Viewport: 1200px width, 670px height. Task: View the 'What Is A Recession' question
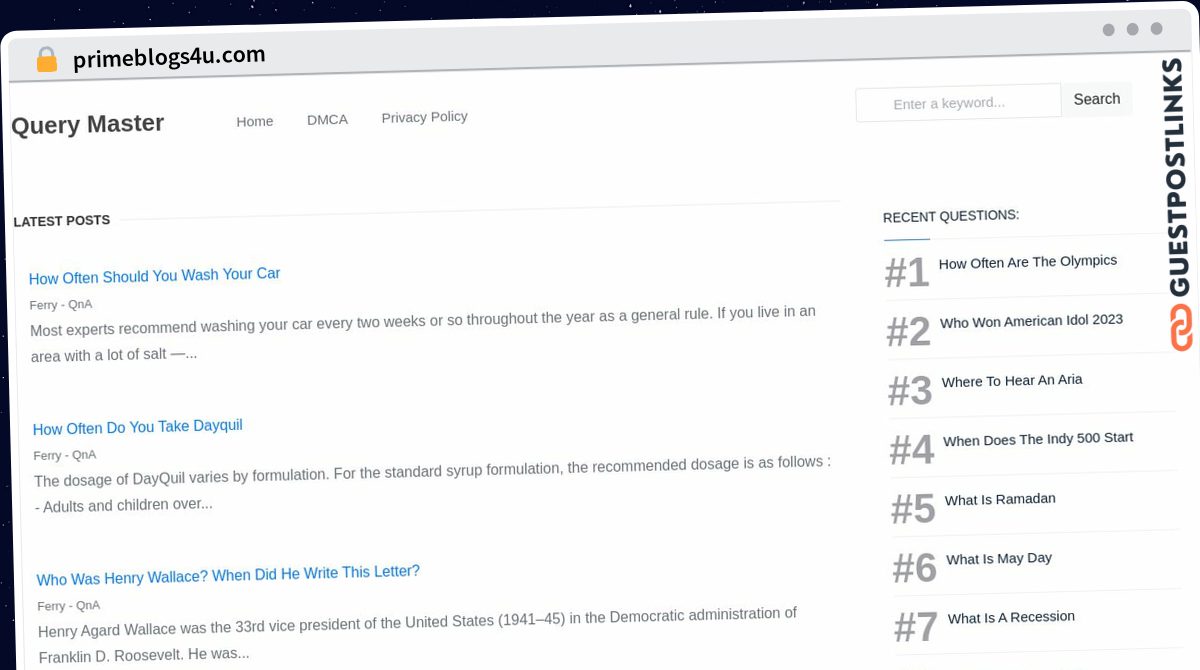[x=1011, y=617]
